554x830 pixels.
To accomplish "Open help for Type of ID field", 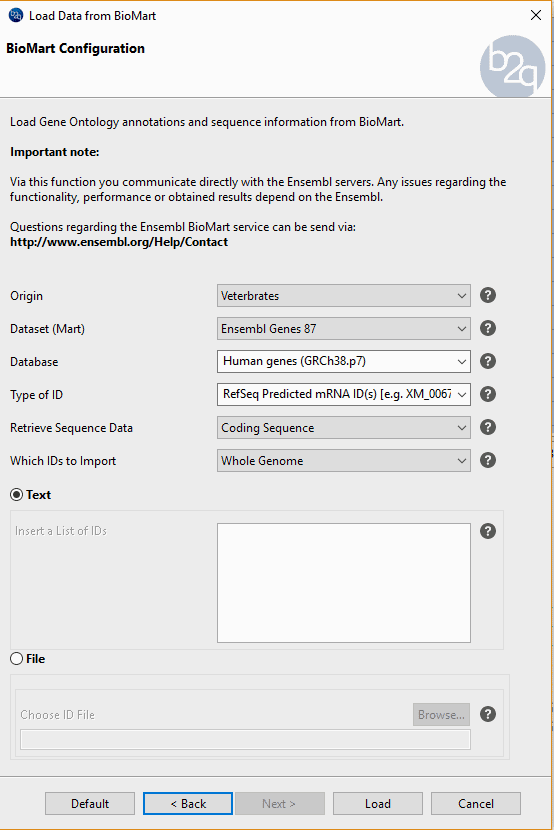I will 488,394.
